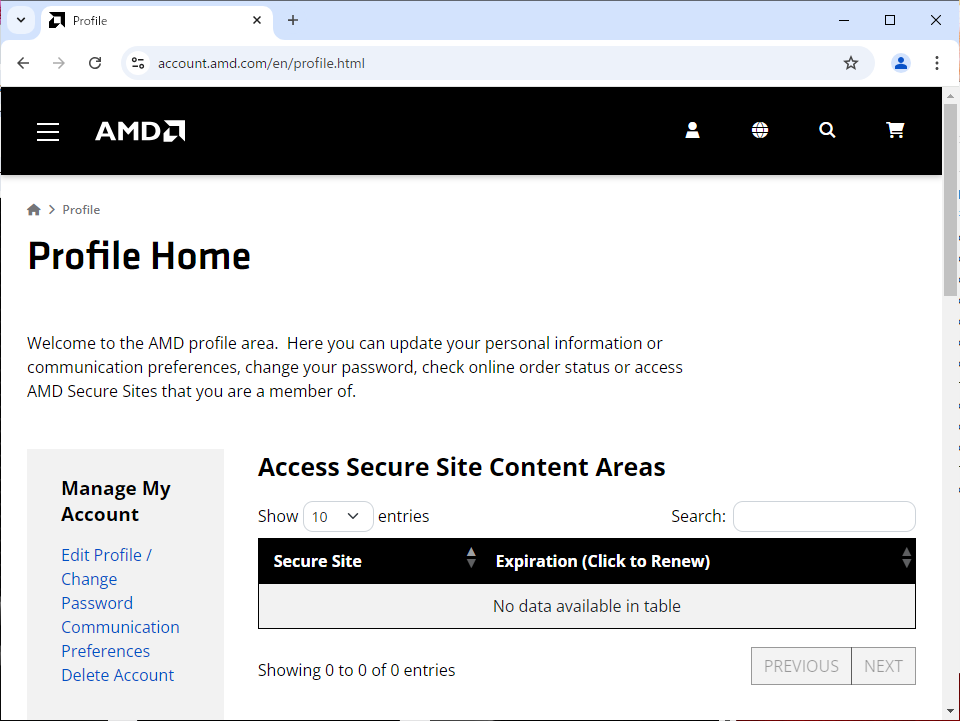View site information icon in address bar
Image resolution: width=960 pixels, height=721 pixels.
(138, 63)
